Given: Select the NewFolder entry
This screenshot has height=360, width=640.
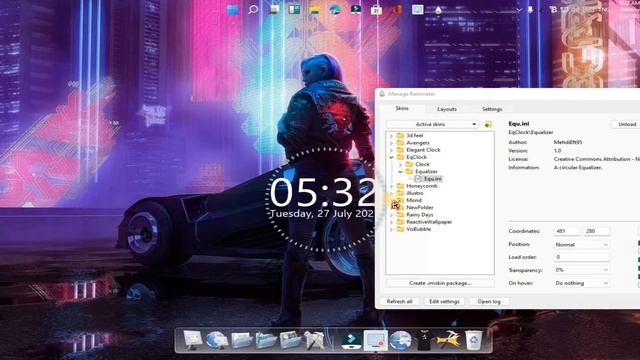Looking at the screenshot, I should coord(420,207).
